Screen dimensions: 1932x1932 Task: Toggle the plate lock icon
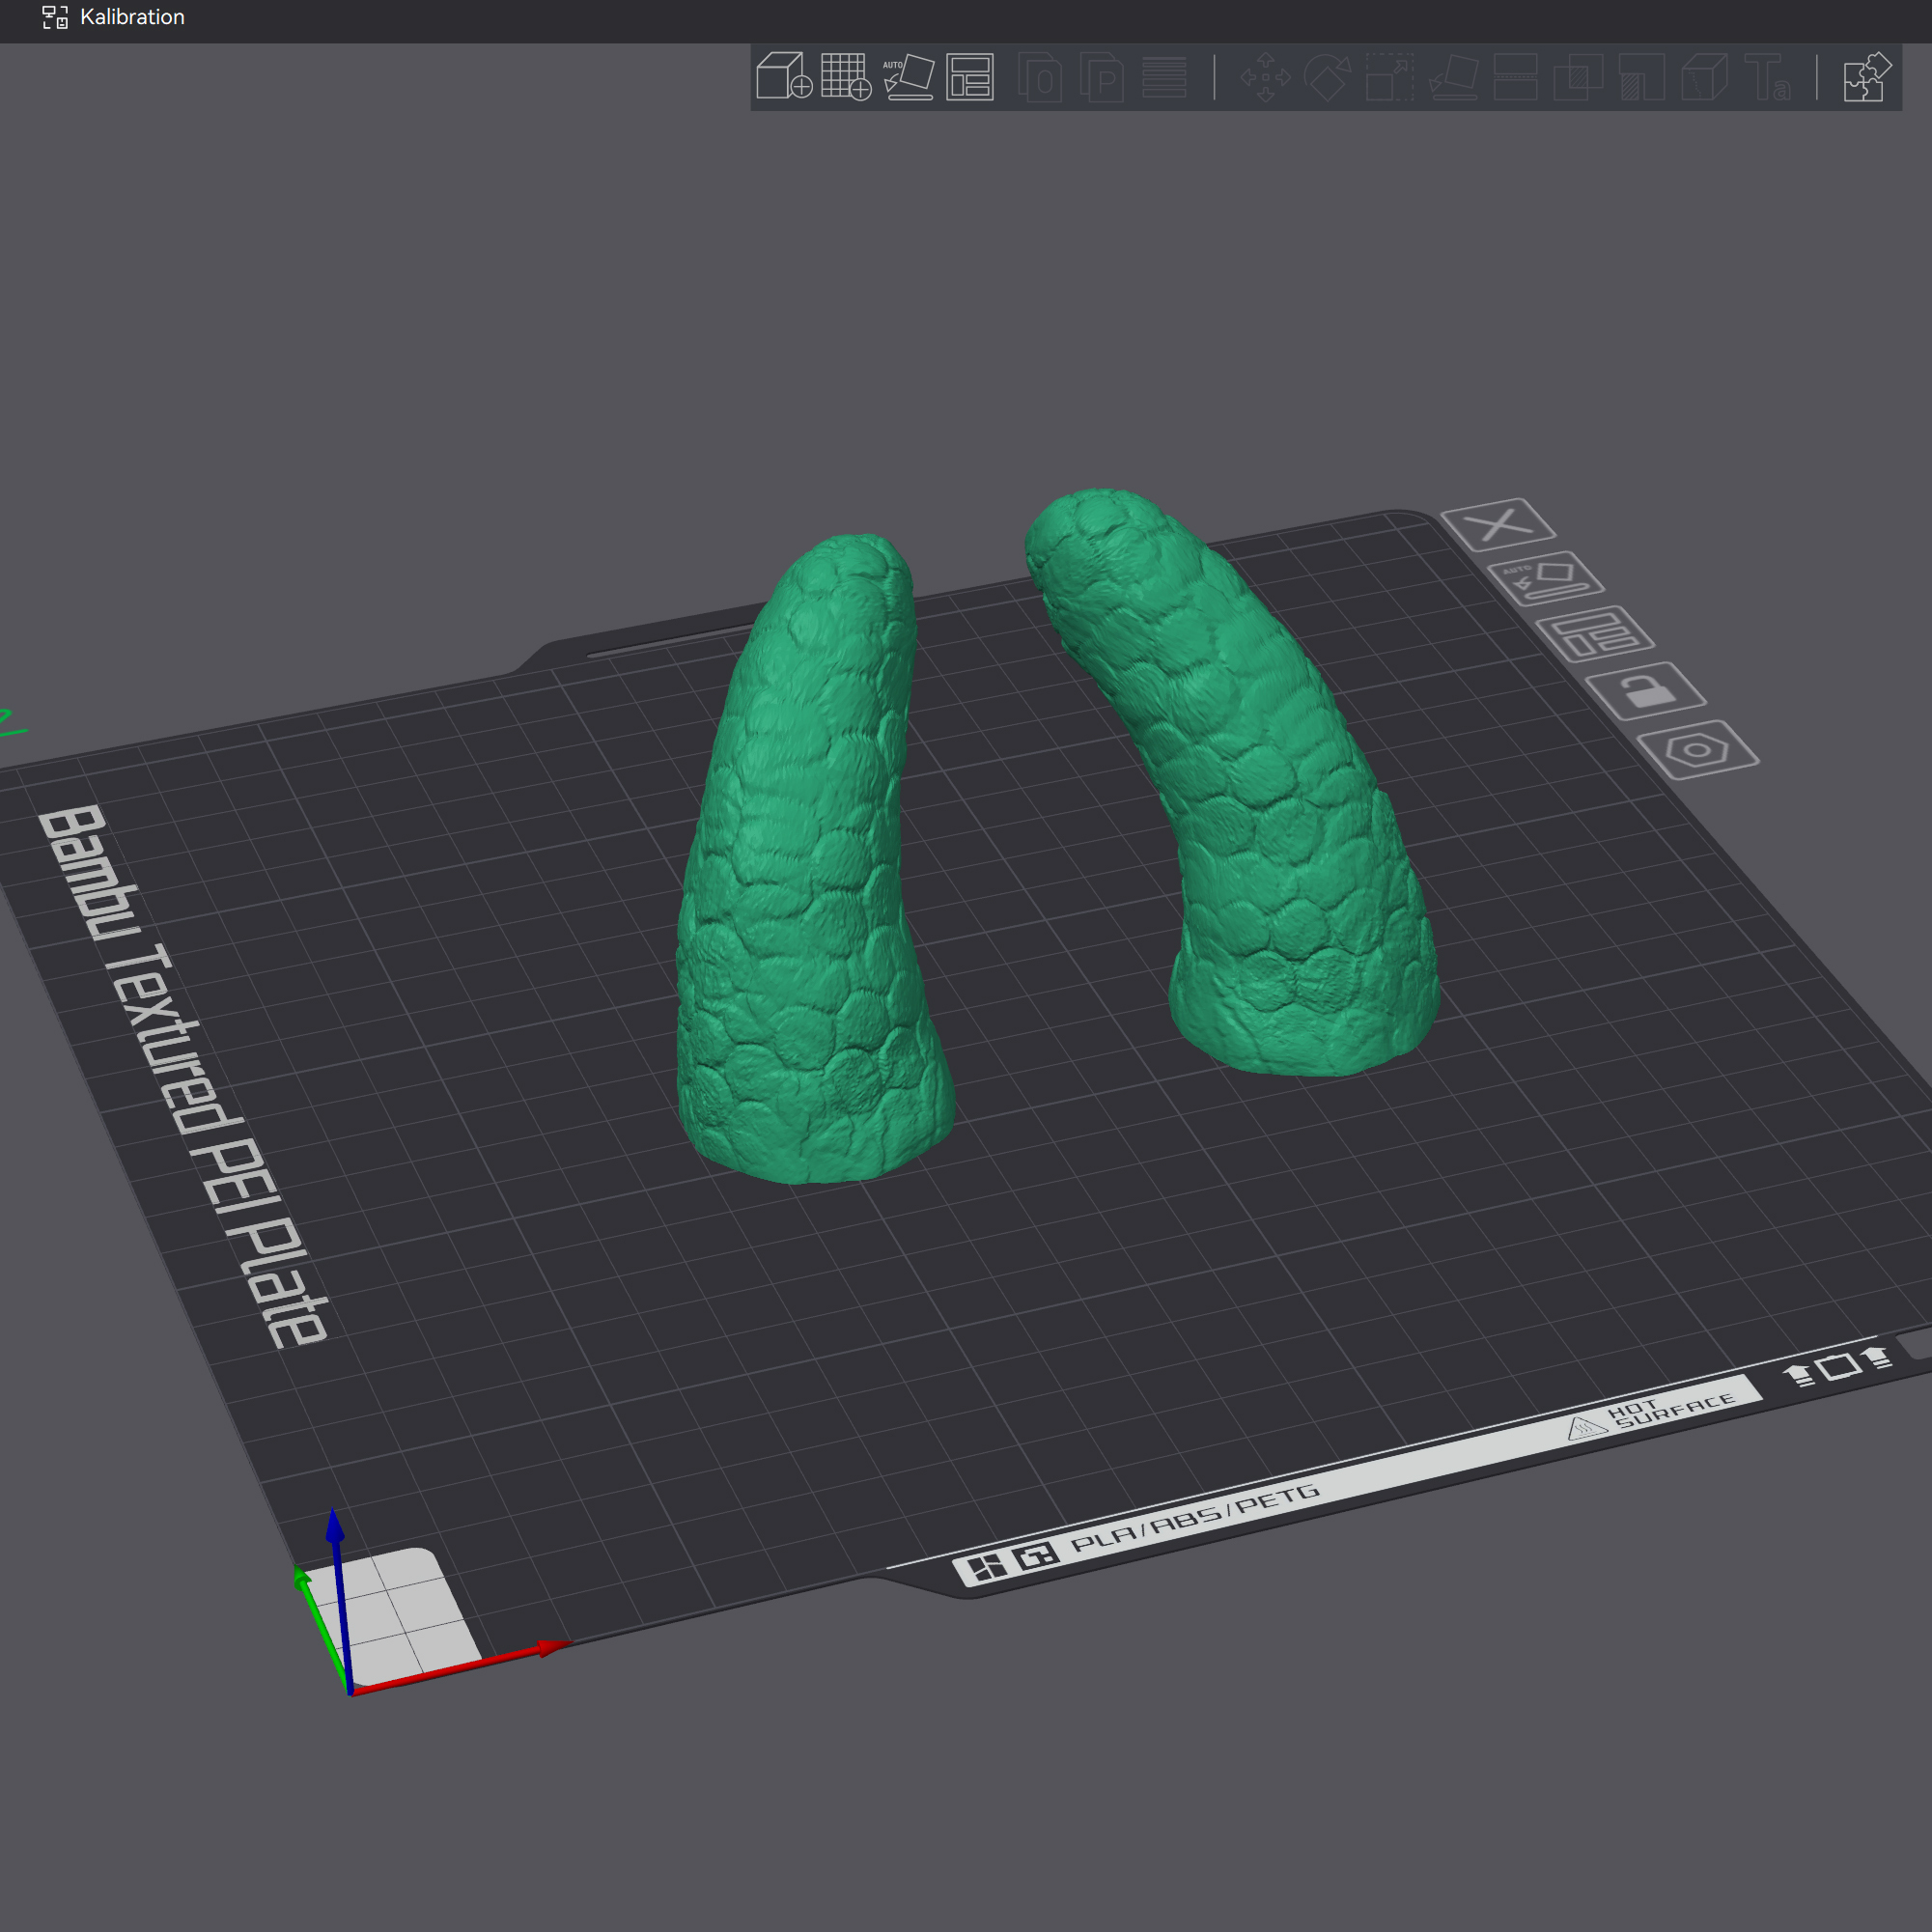(1645, 690)
